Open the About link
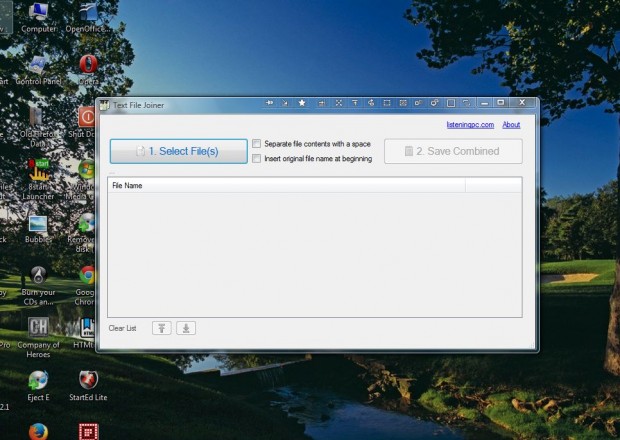620x440 pixels. click(511, 125)
